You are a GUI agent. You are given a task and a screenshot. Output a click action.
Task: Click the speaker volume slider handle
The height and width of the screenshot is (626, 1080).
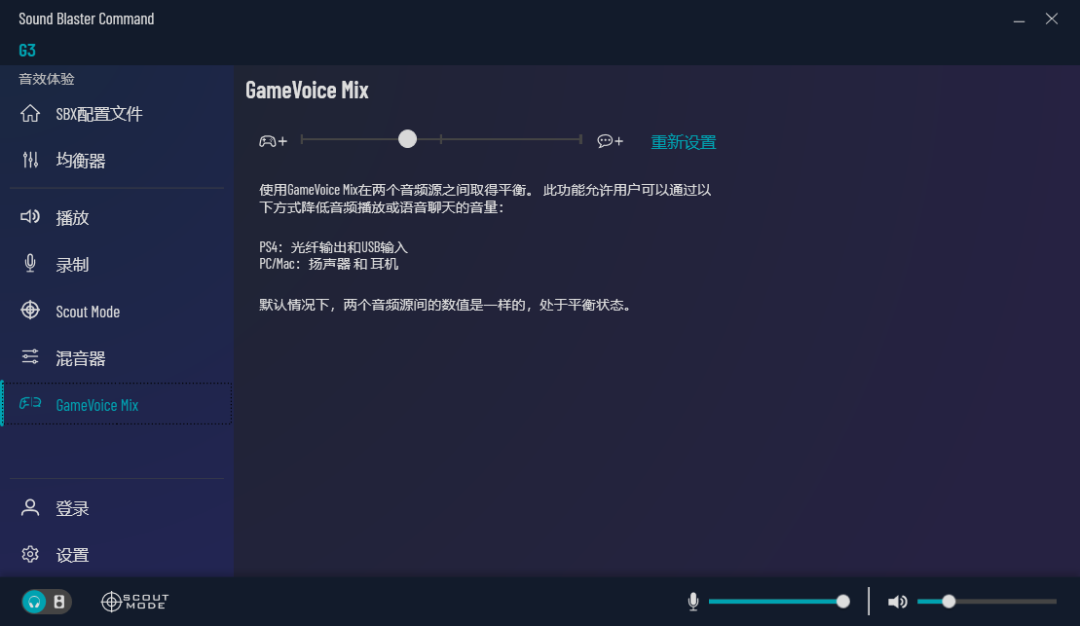948,601
